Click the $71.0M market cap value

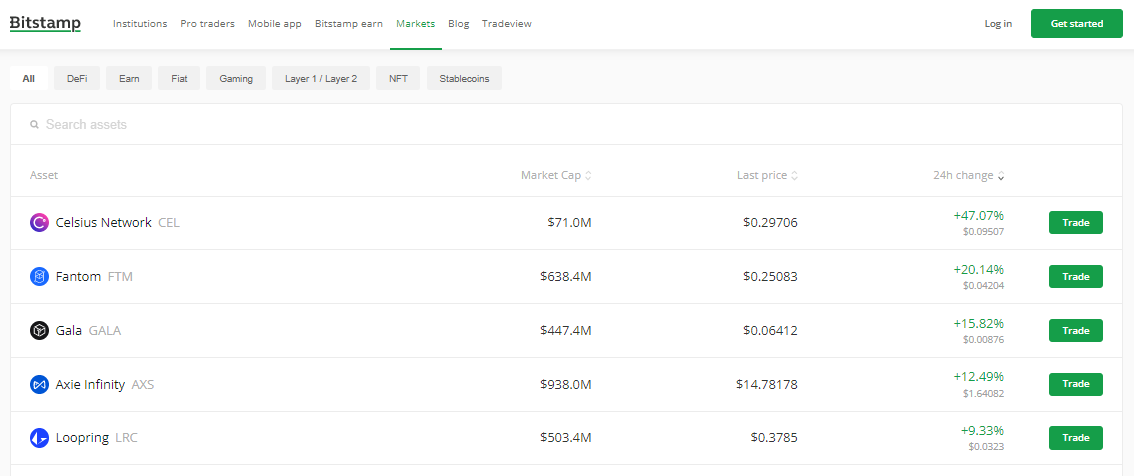[x=569, y=223]
